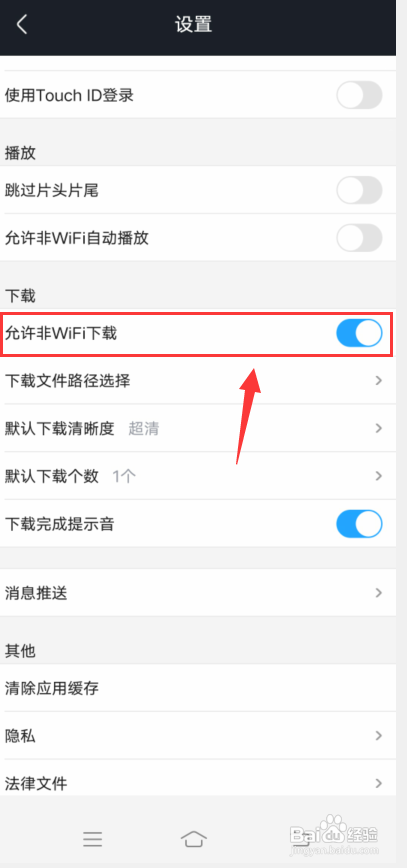Tap the back arrow in header
This screenshot has height=868, width=407.
pos(22,25)
